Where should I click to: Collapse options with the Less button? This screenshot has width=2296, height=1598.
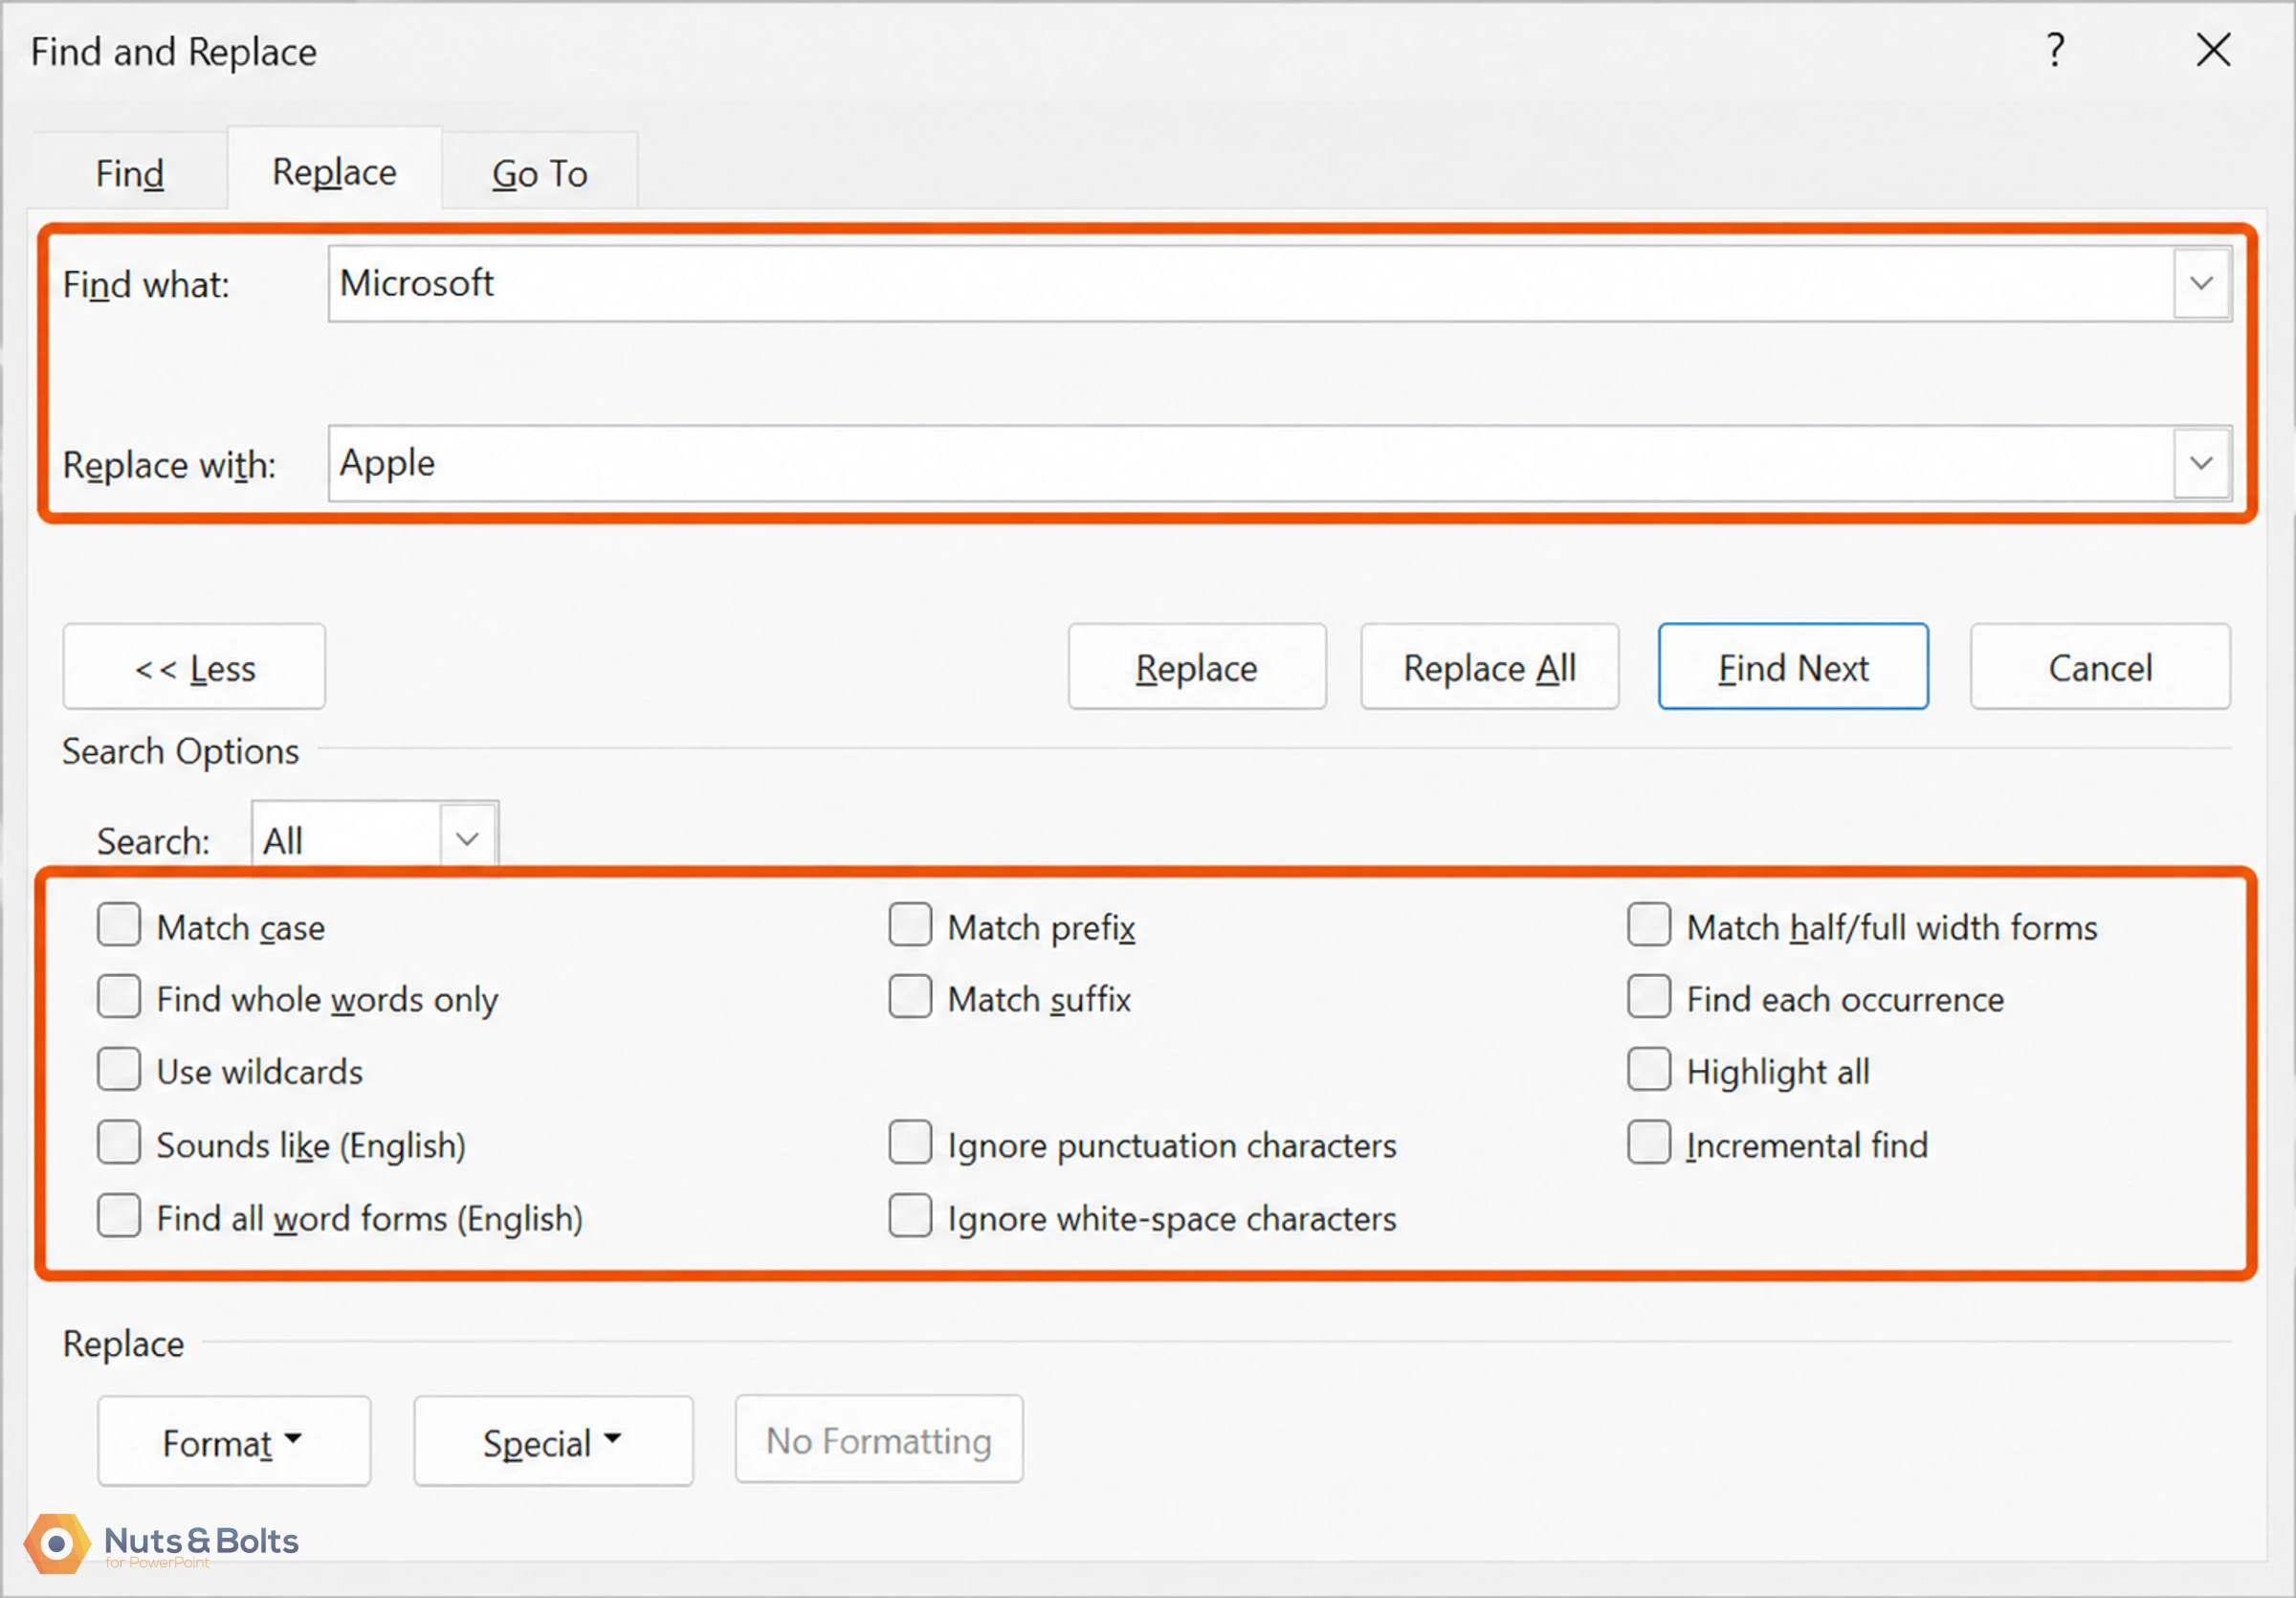pyautogui.click(x=194, y=667)
